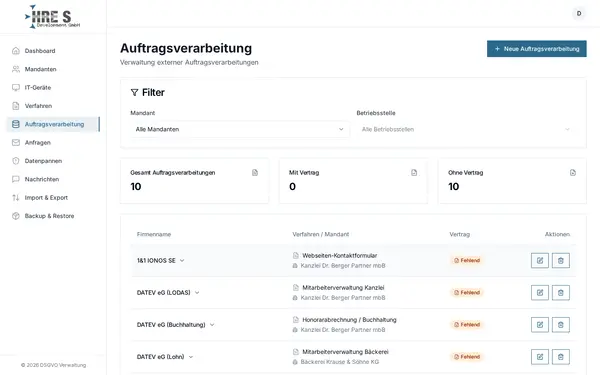Go to Dashboard in sidebar

(53, 51)
